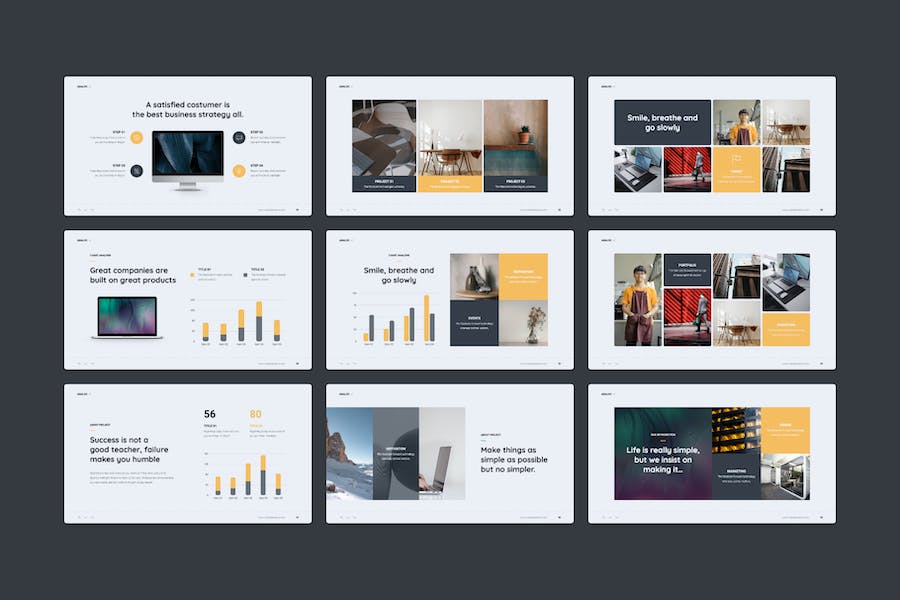Select the 'Make things as simple' heading text
This screenshot has height=600, width=900.
point(514,459)
